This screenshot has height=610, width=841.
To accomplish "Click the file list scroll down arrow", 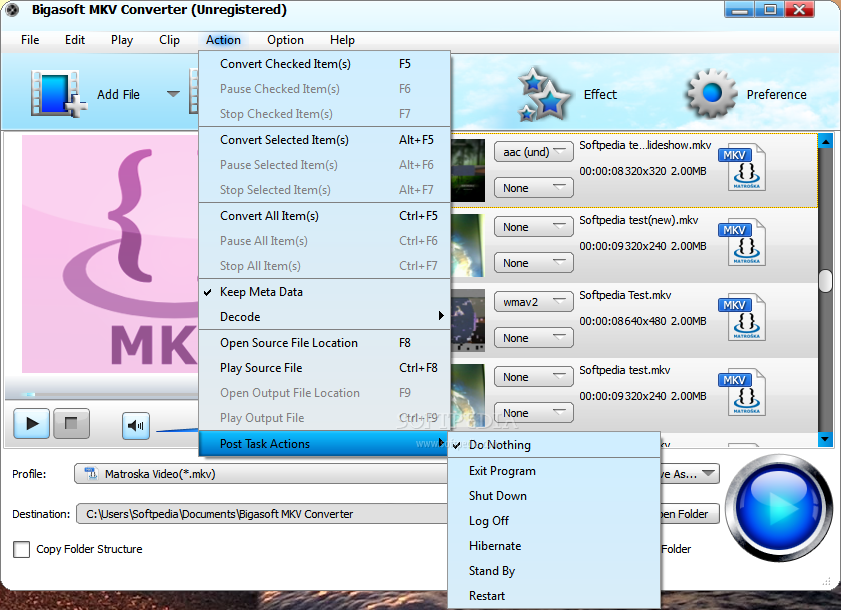I will pyautogui.click(x=825, y=439).
